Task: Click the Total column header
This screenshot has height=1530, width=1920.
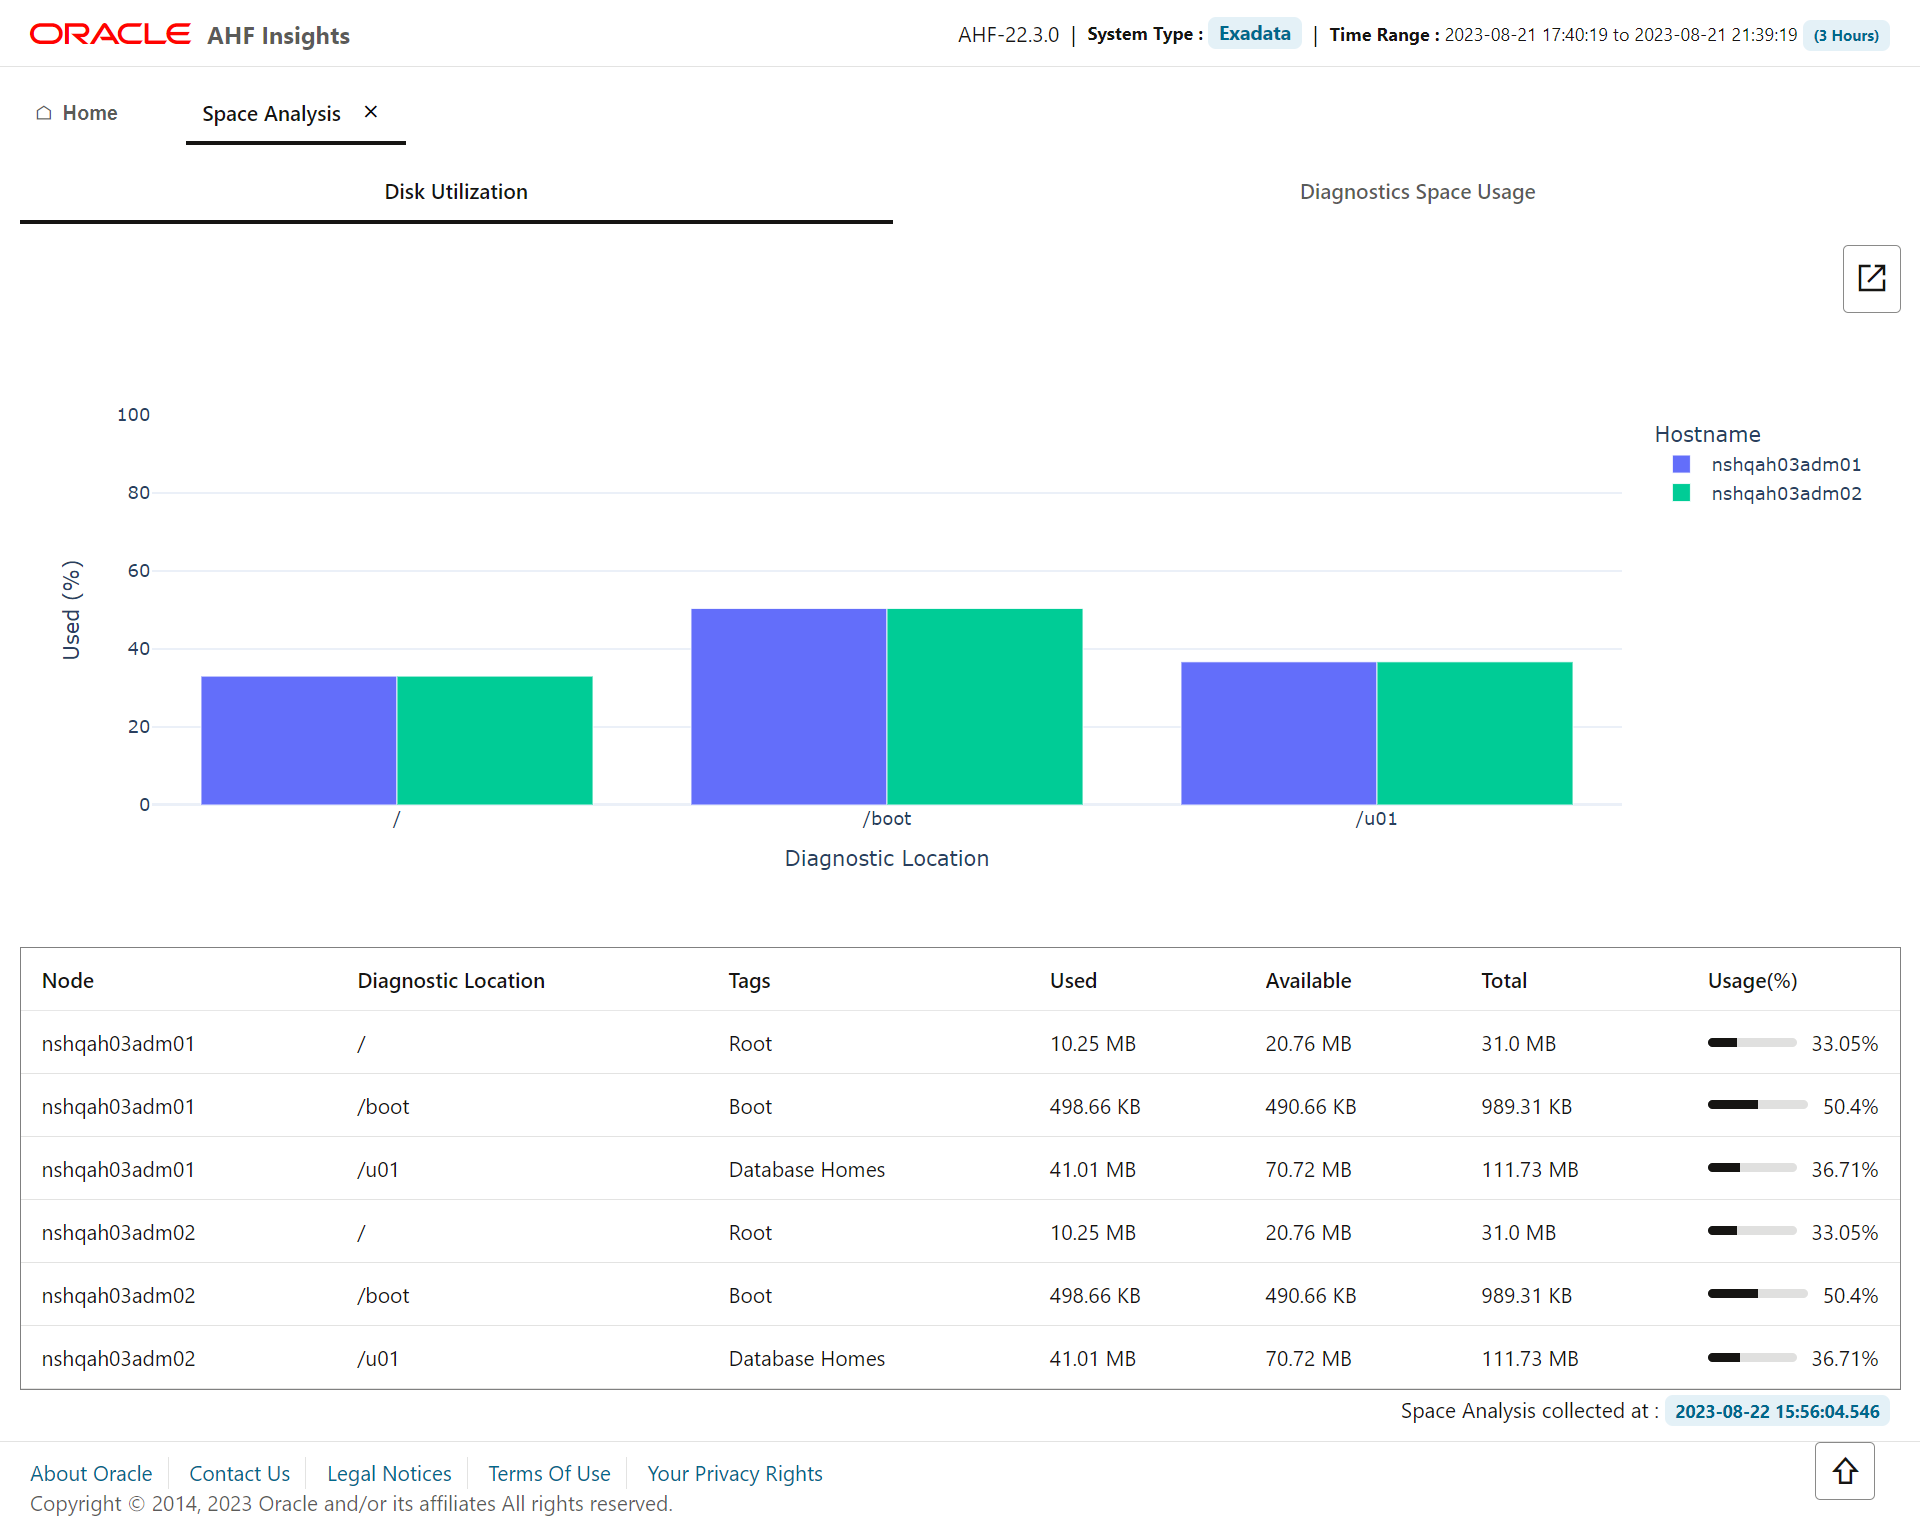Action: (1504, 981)
